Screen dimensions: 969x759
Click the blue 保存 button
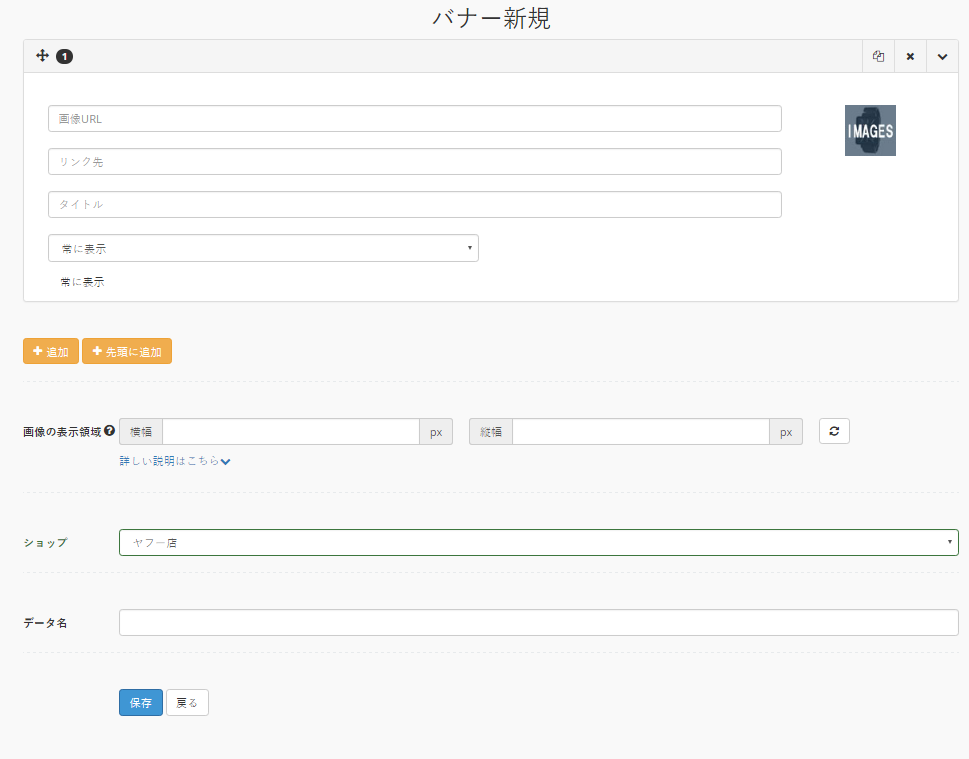pyautogui.click(x=140, y=703)
